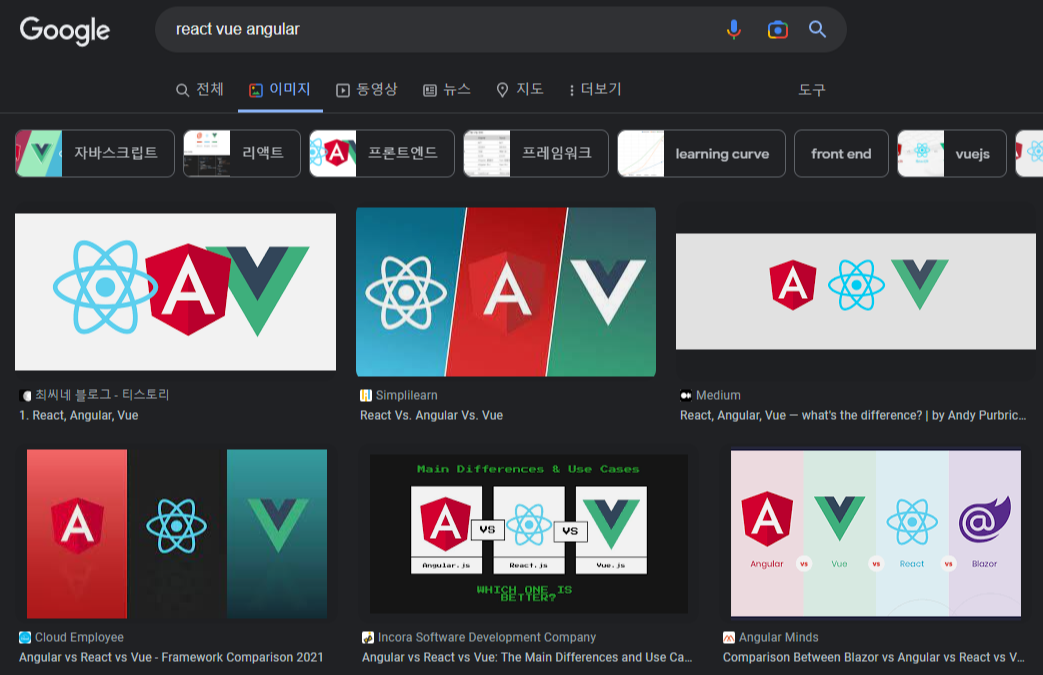Filter by 프레임워크 chip
This screenshot has height=675, width=1043.
tap(535, 154)
